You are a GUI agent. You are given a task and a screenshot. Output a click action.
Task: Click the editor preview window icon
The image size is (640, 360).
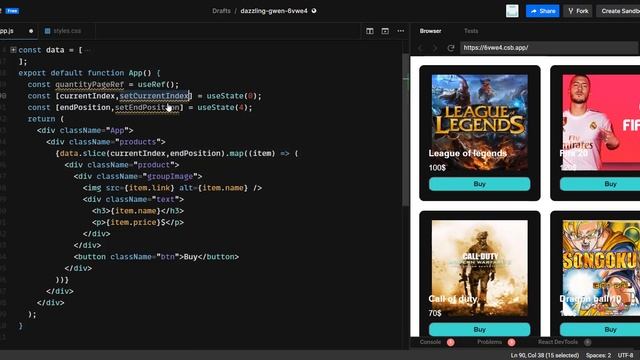[385, 31]
